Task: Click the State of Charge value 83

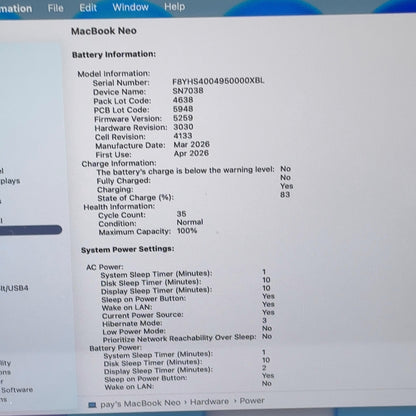Action: (x=285, y=195)
